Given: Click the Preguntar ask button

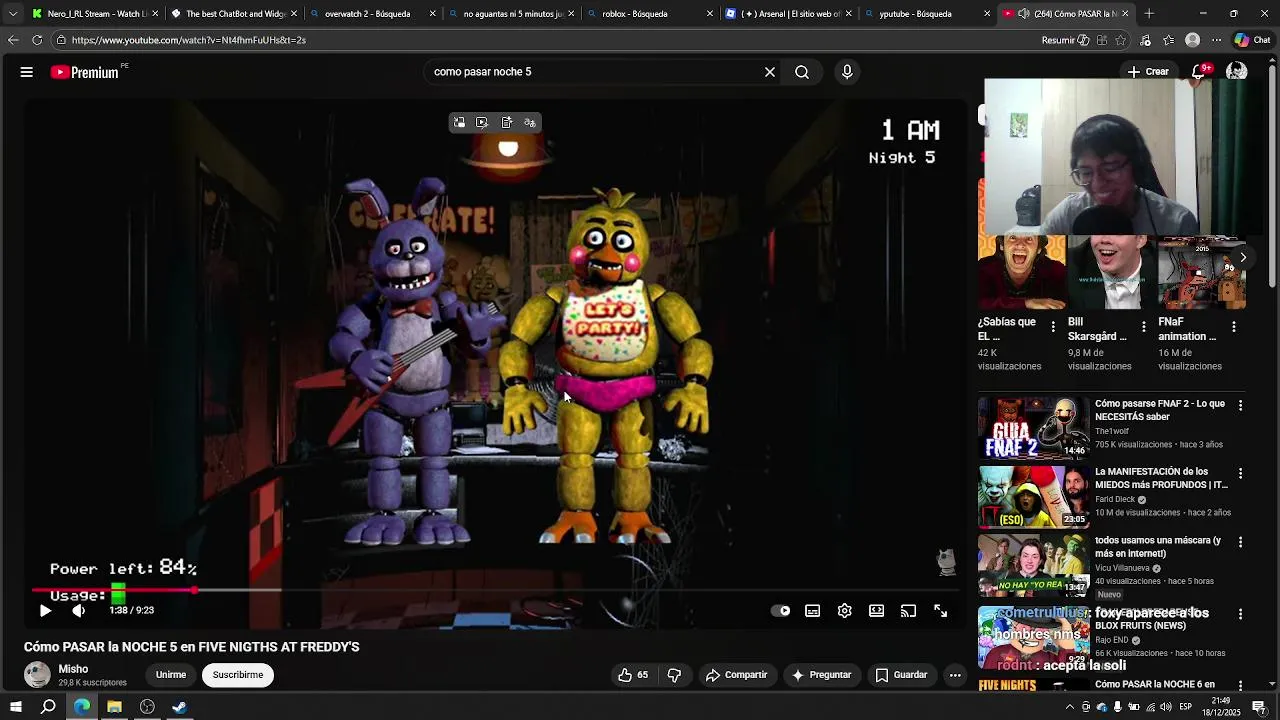Looking at the screenshot, I should tap(821, 675).
